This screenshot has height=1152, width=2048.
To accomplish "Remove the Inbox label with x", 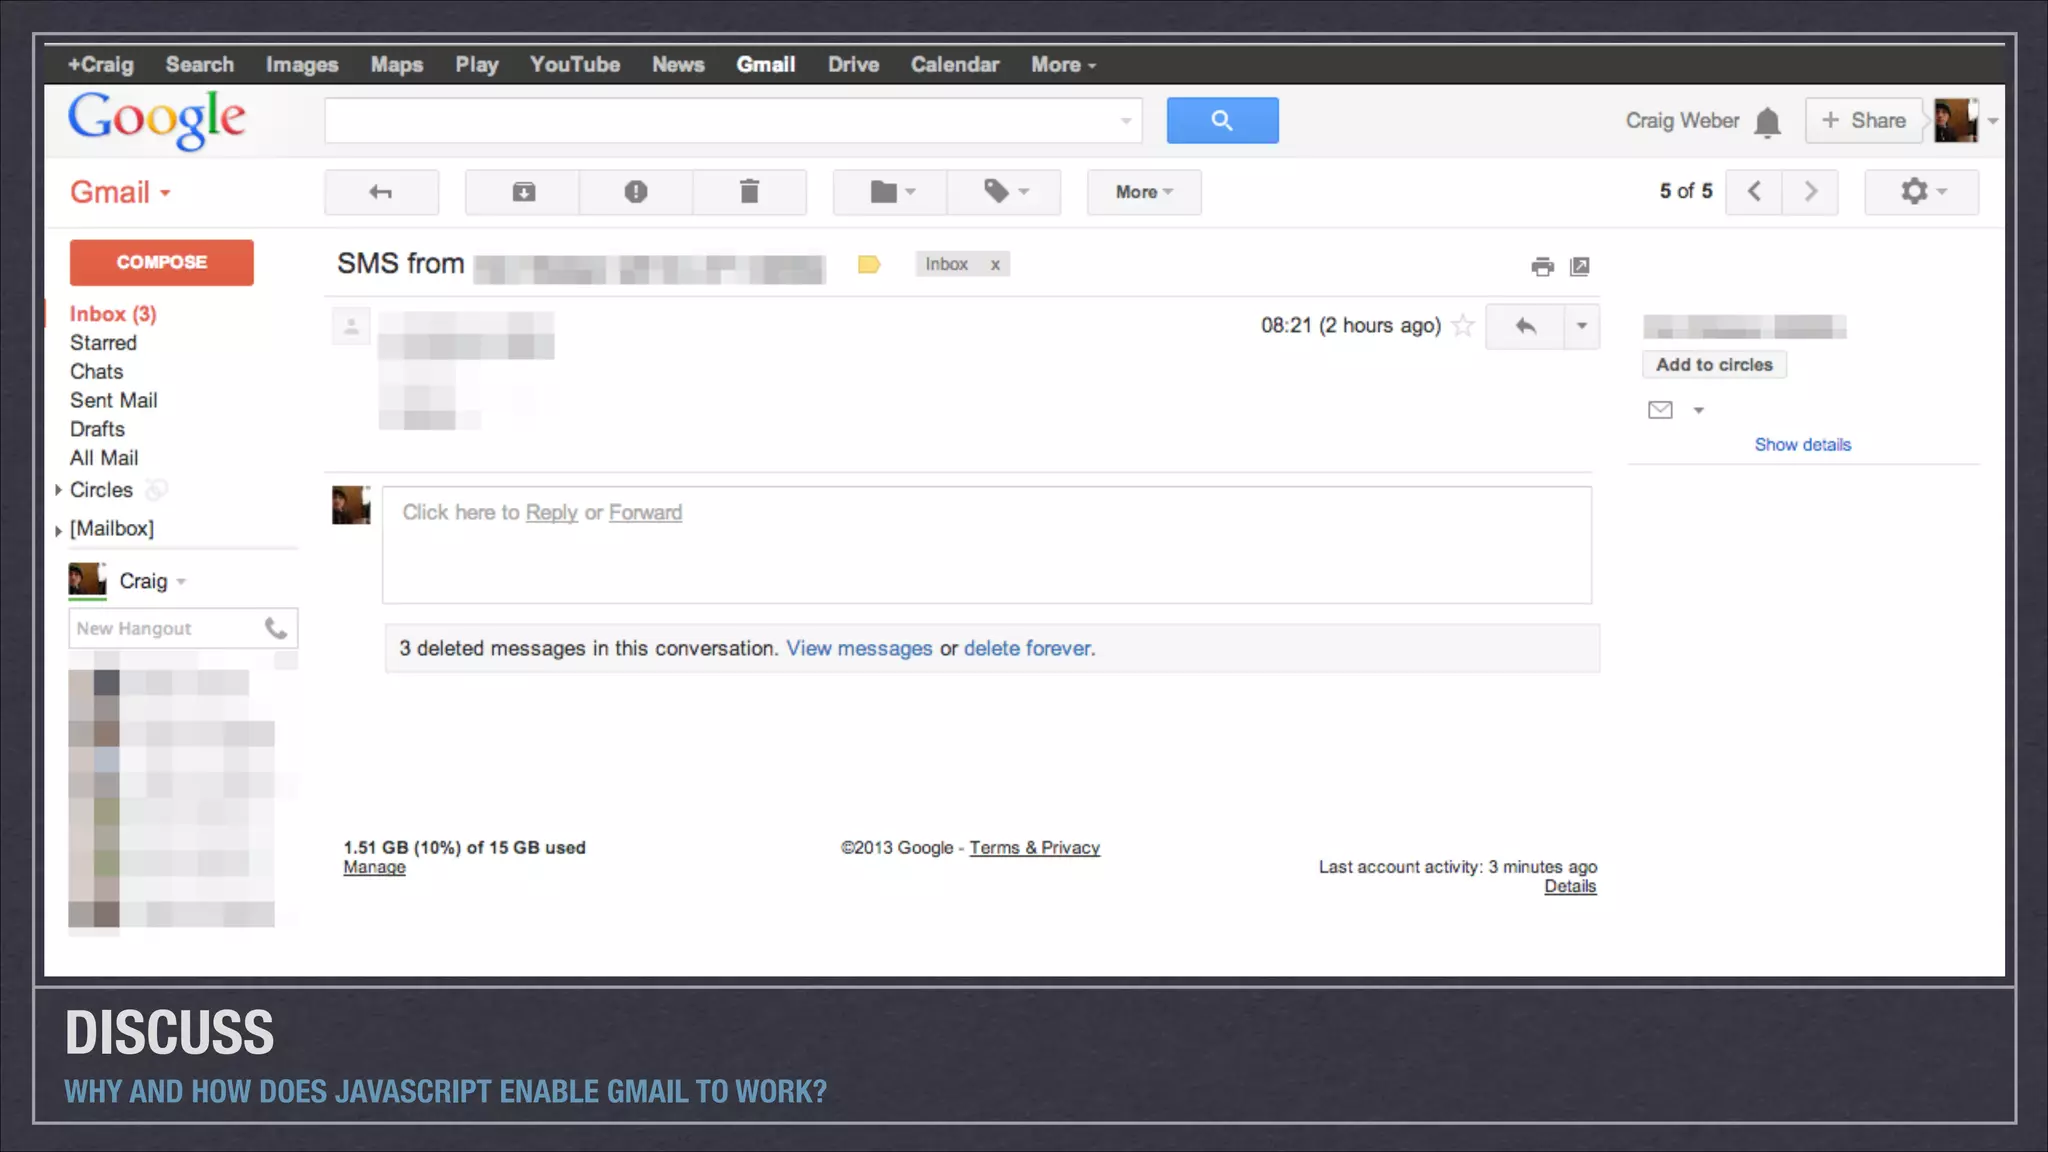I will [995, 265].
